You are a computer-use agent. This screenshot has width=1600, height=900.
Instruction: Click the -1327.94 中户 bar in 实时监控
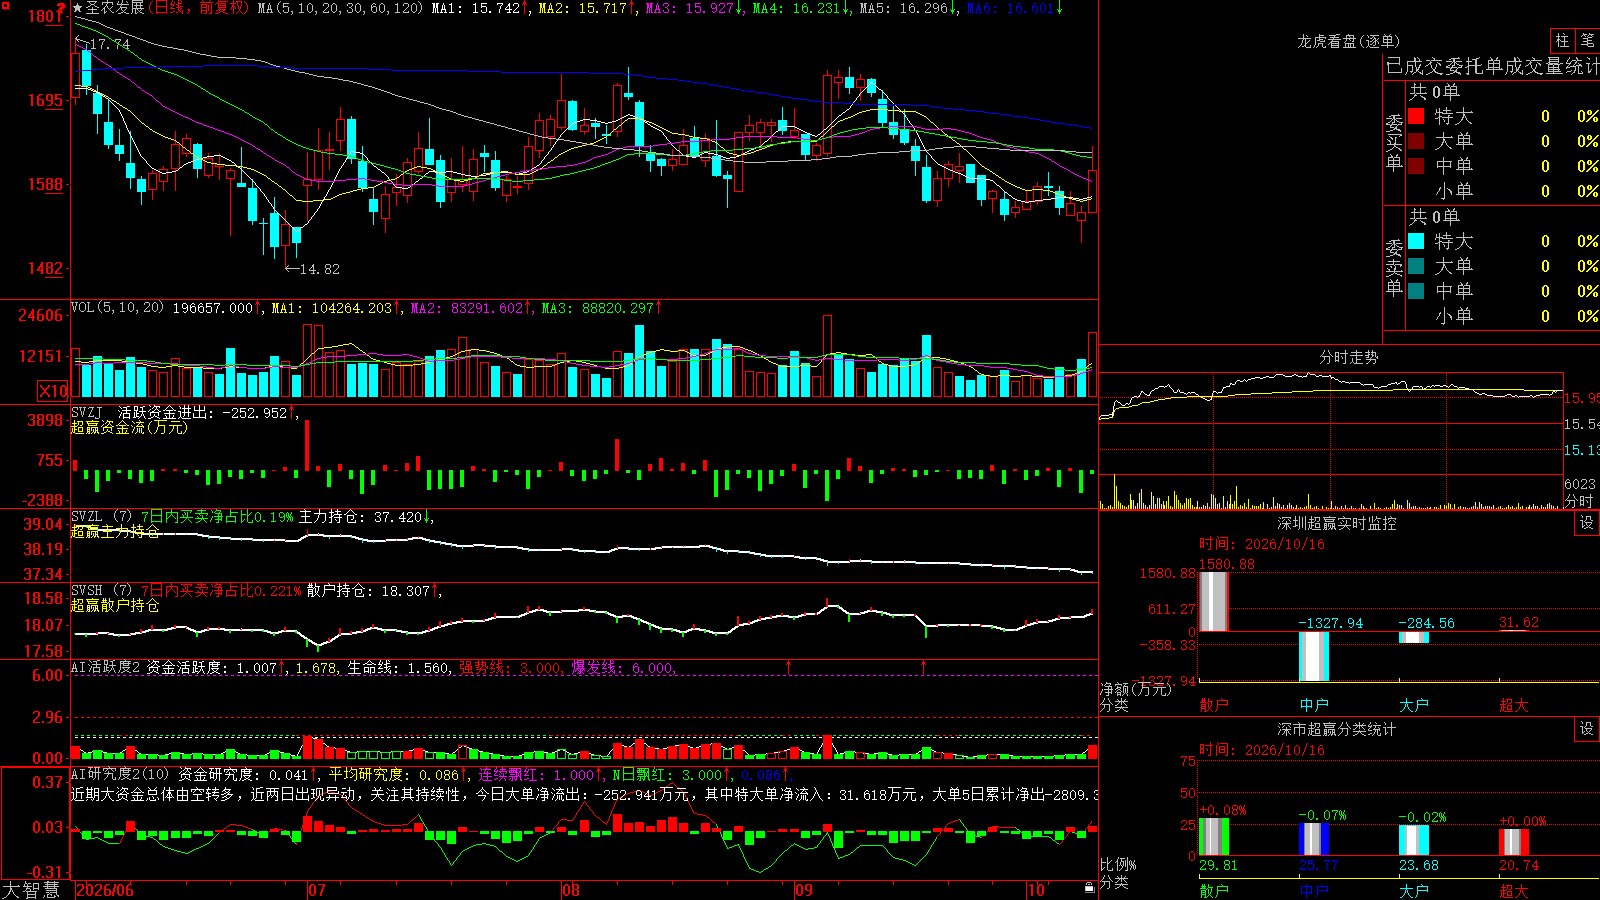(1313, 656)
